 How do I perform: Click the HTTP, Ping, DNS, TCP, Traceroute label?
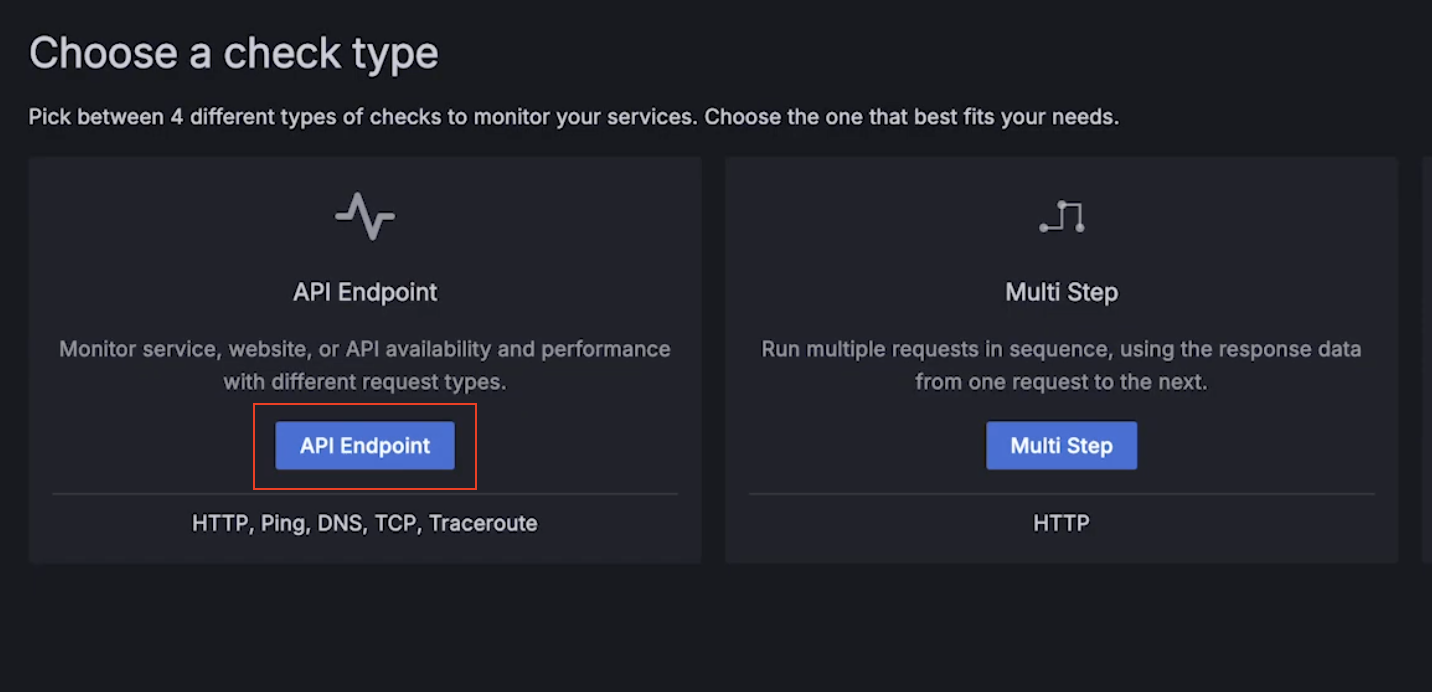tap(364, 523)
